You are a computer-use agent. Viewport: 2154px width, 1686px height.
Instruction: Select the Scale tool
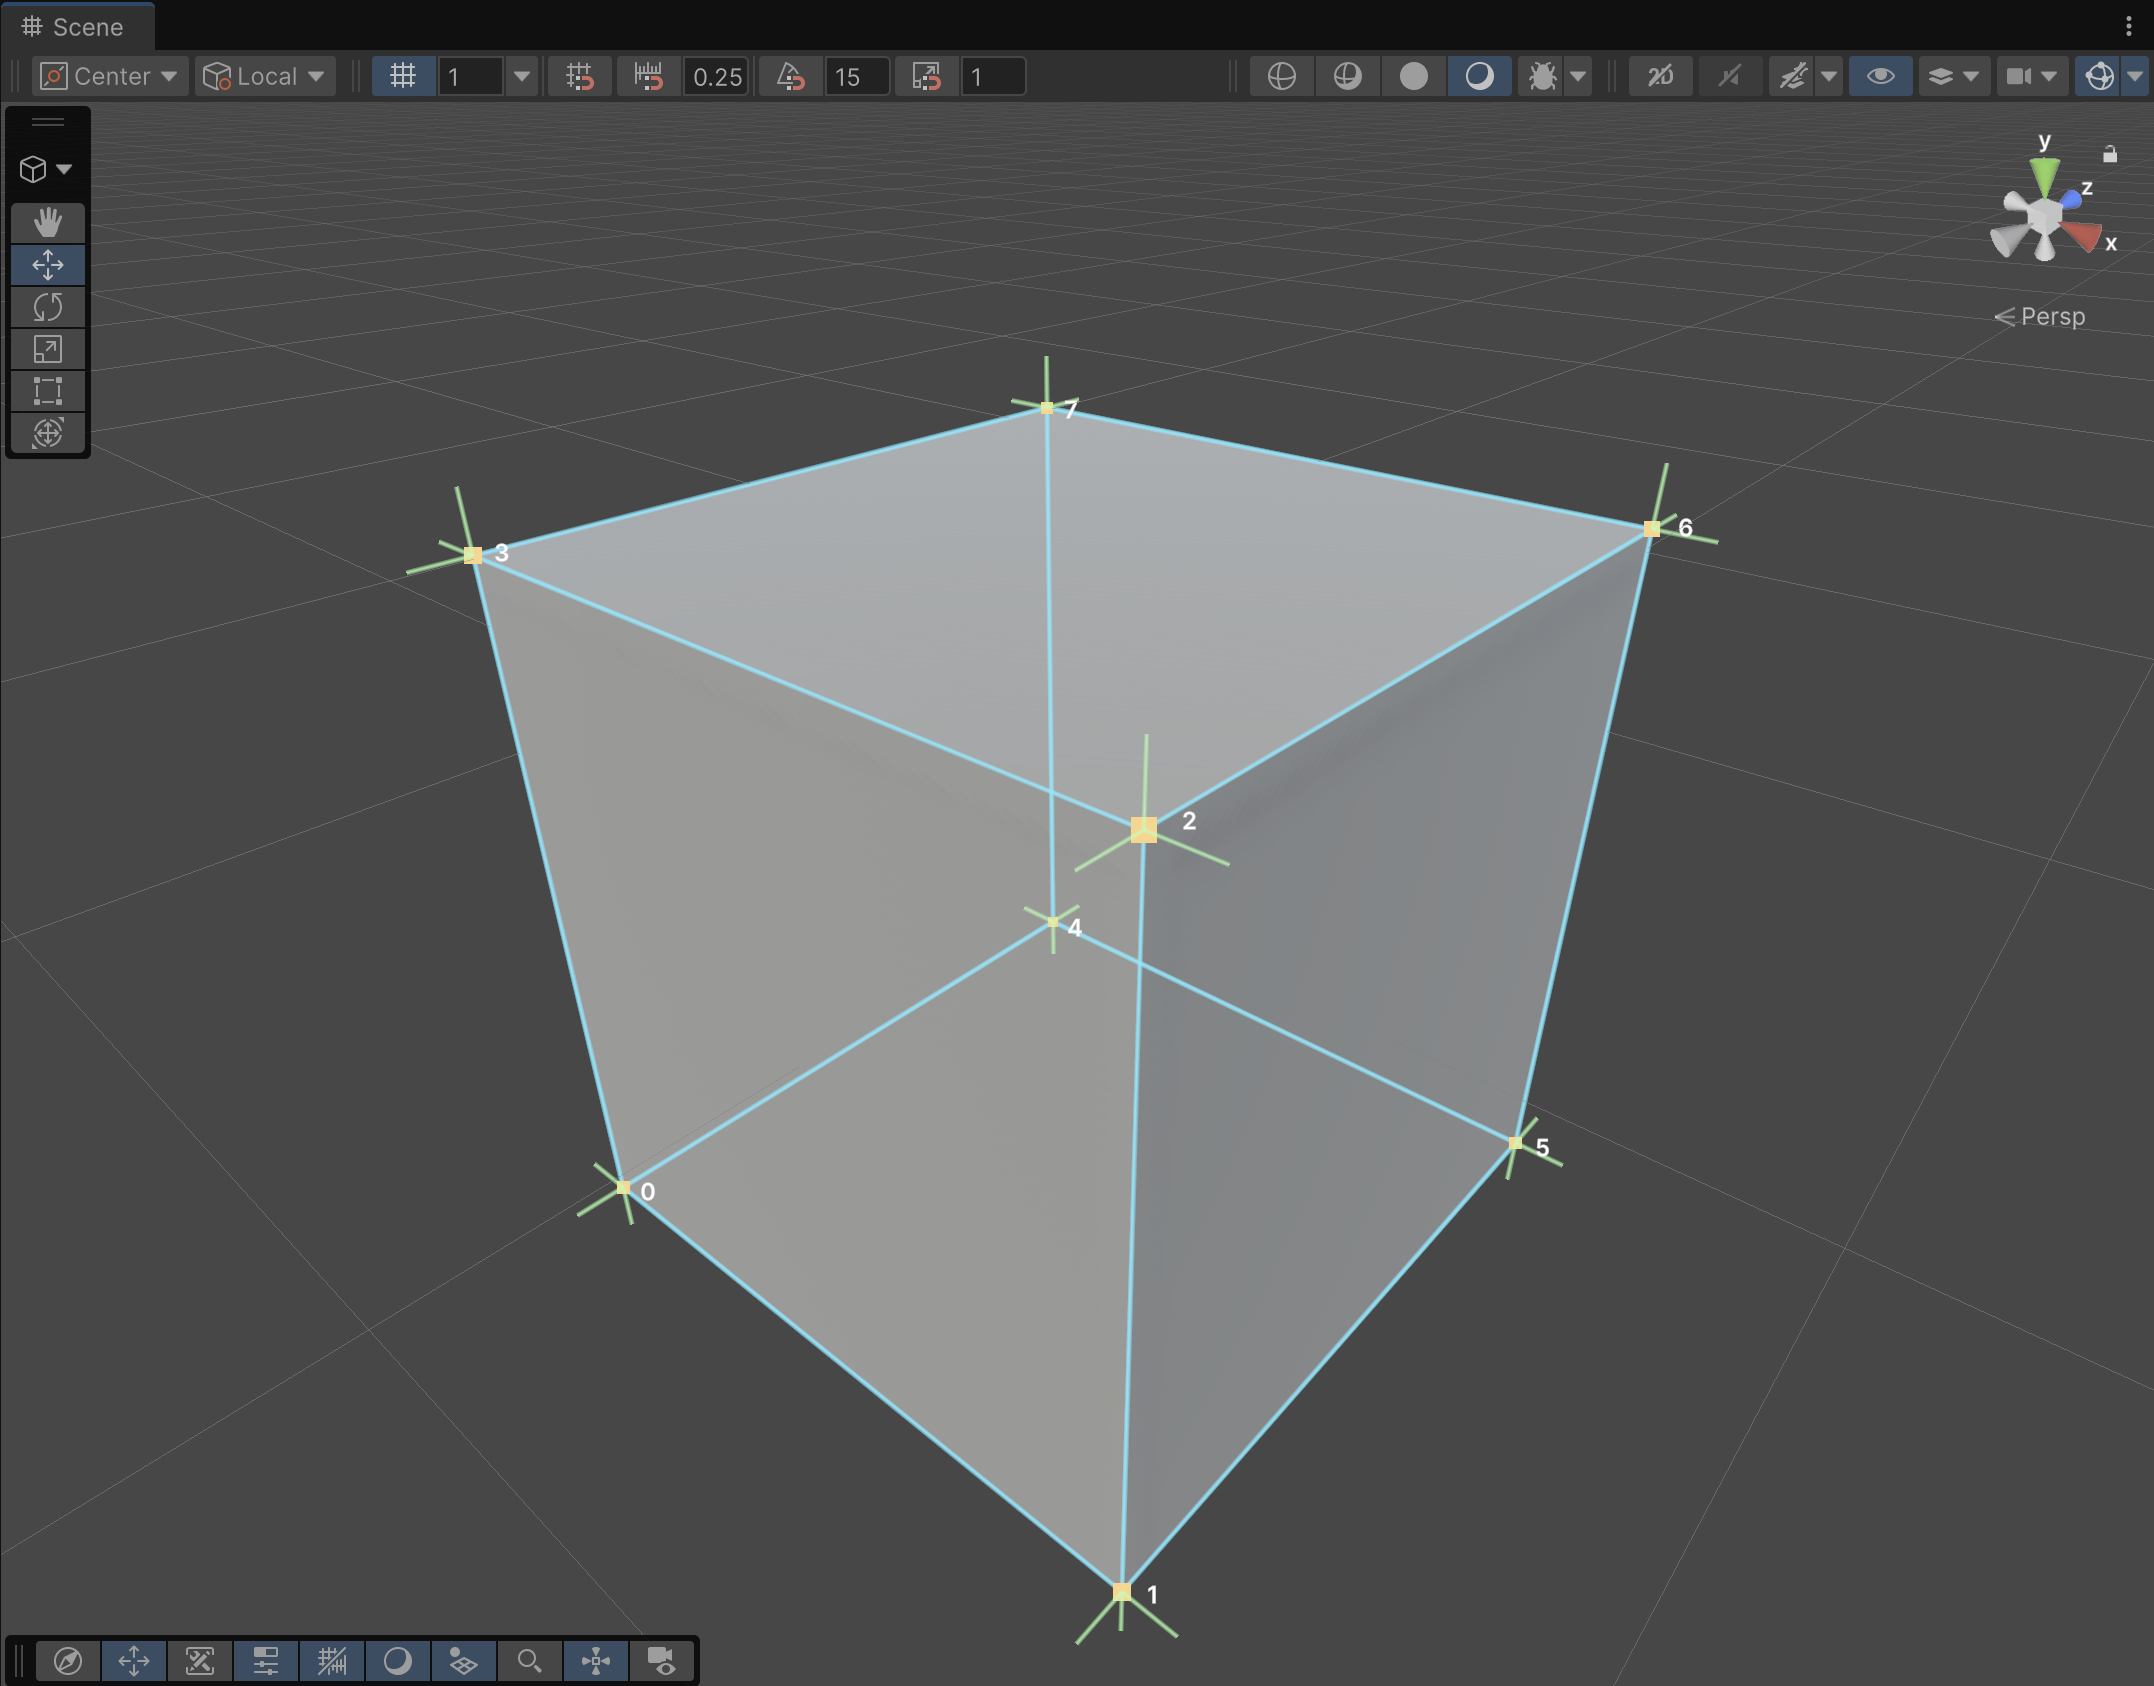(x=47, y=349)
